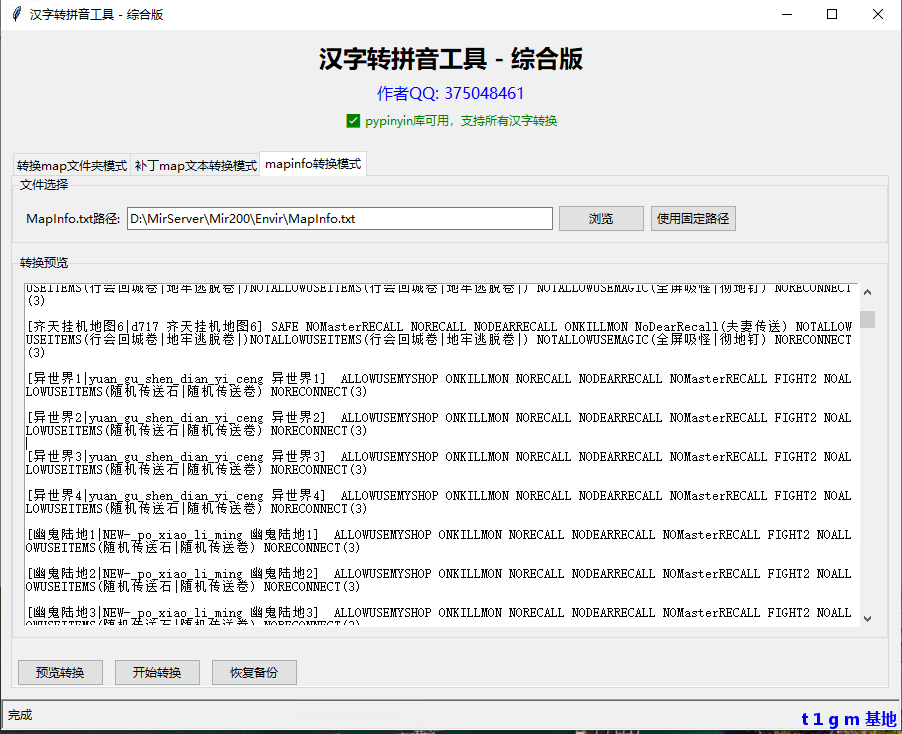This screenshot has height=734, width=902.
Task: Click the 完成 status bar text
Action: pyautogui.click(x=20, y=715)
